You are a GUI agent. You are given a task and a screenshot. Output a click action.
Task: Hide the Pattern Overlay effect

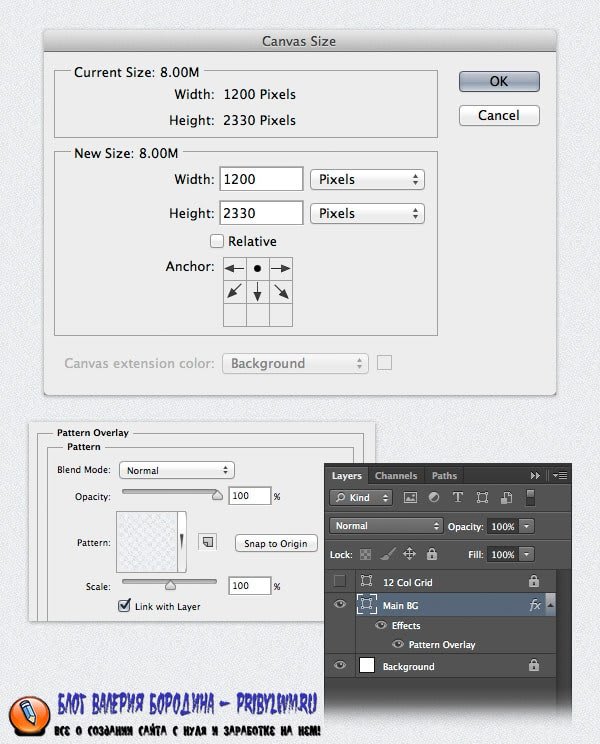(x=398, y=644)
